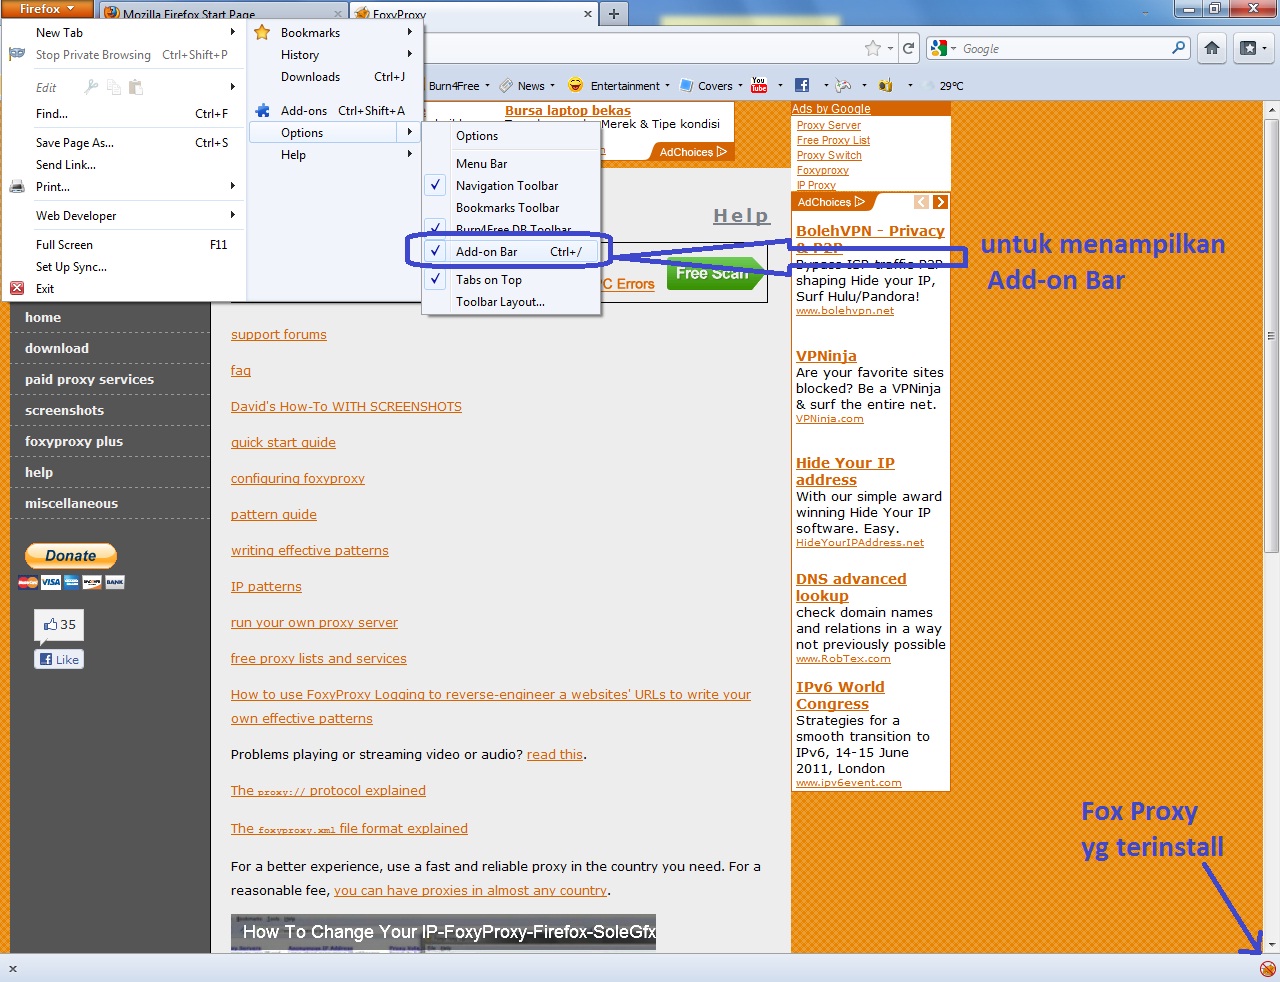Play the FoxyProxy how-to video thumbnail
The height and width of the screenshot is (982, 1280).
(x=443, y=931)
